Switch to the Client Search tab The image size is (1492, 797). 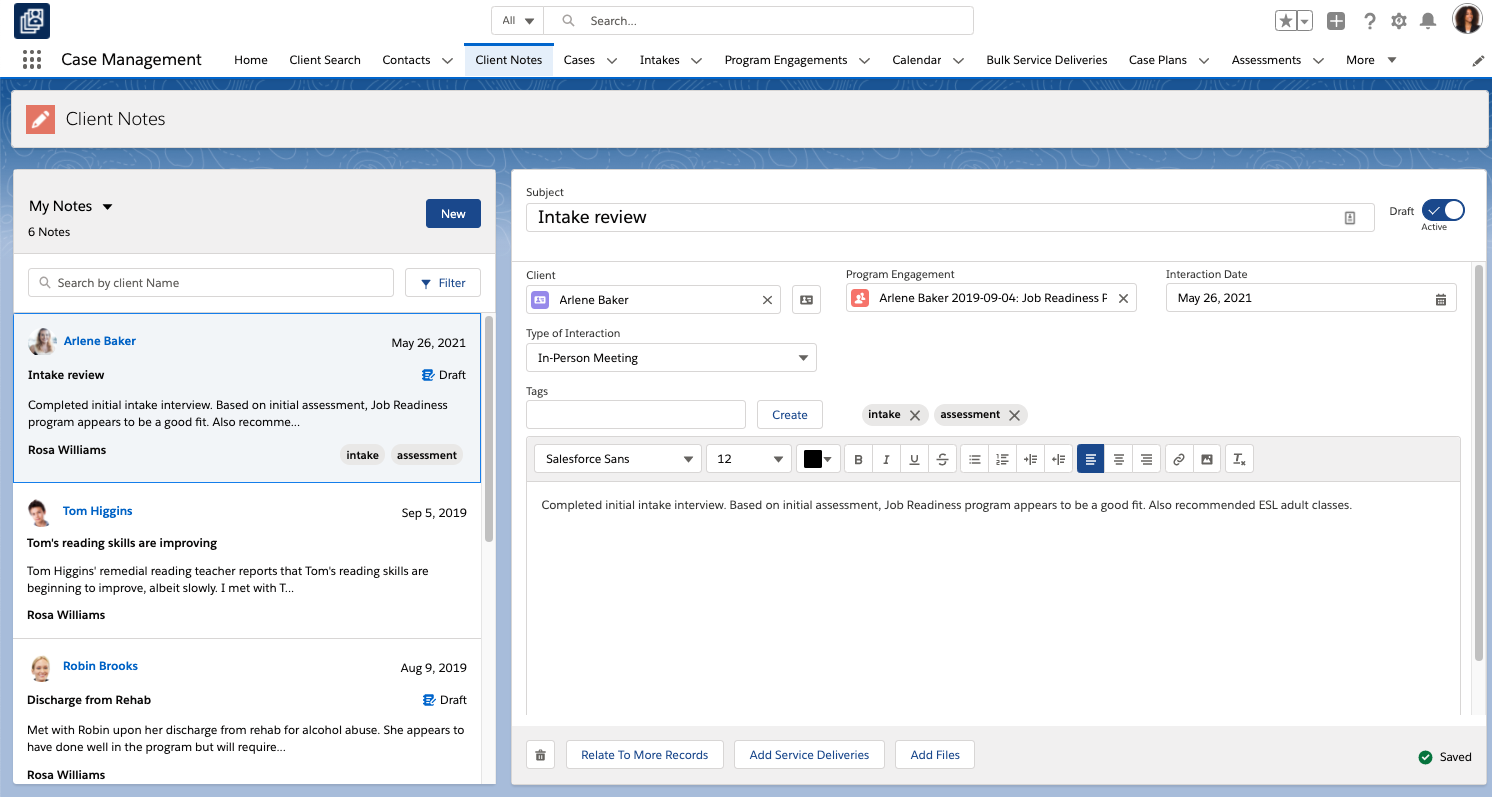(x=325, y=60)
